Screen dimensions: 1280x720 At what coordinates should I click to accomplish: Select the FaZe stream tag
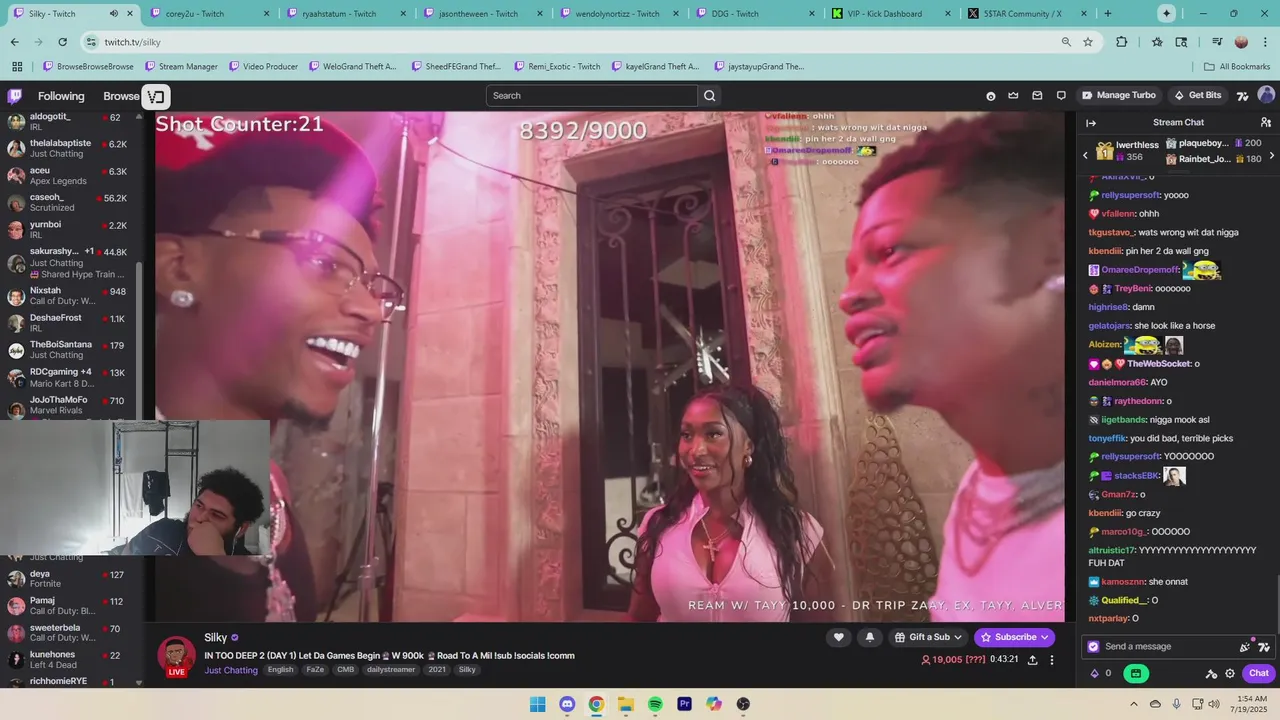pos(315,670)
